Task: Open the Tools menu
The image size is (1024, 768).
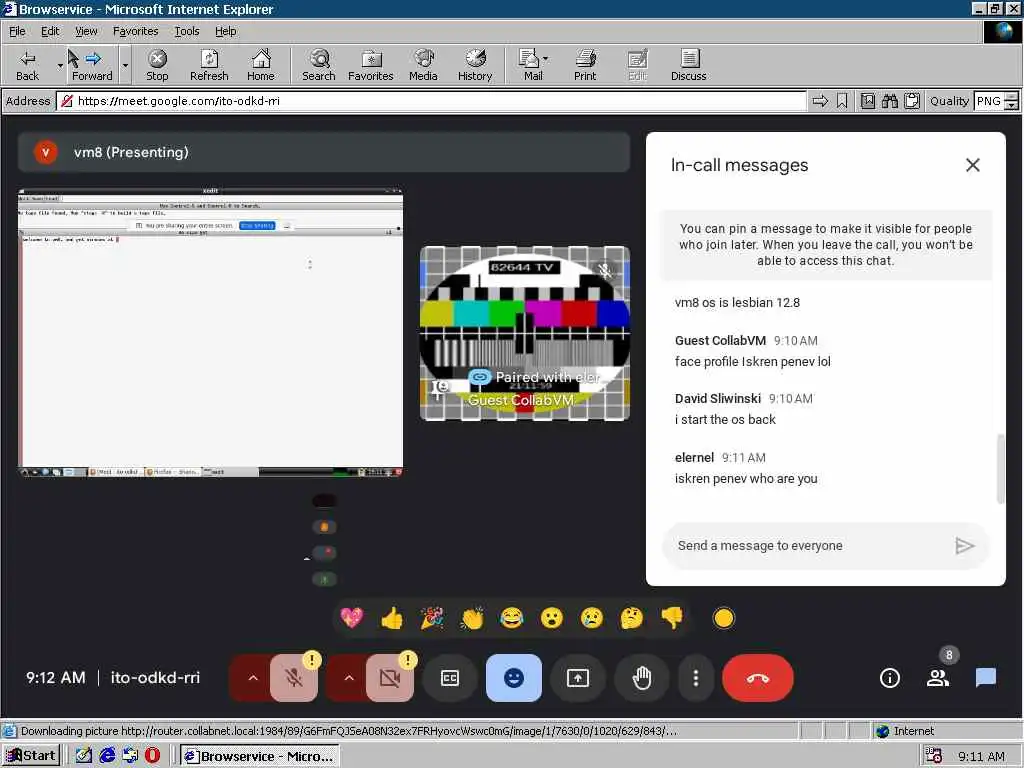Action: point(186,31)
